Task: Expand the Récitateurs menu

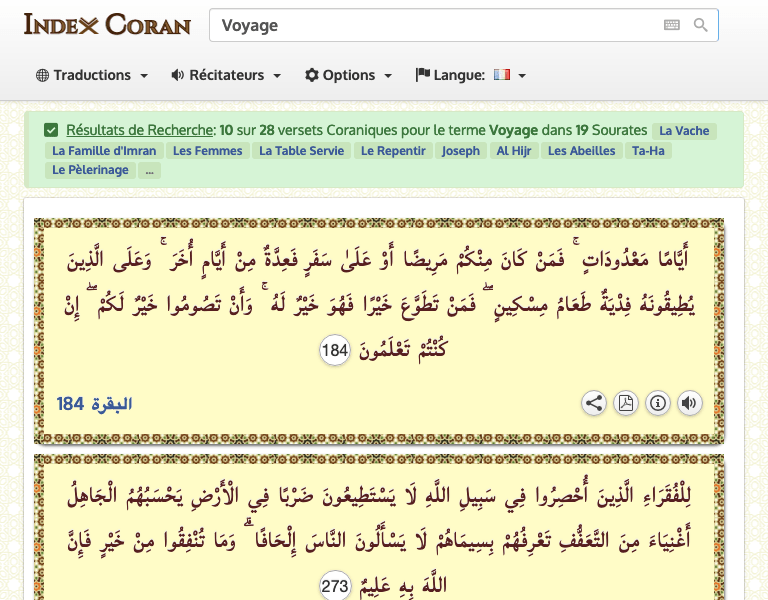Action: coord(226,75)
